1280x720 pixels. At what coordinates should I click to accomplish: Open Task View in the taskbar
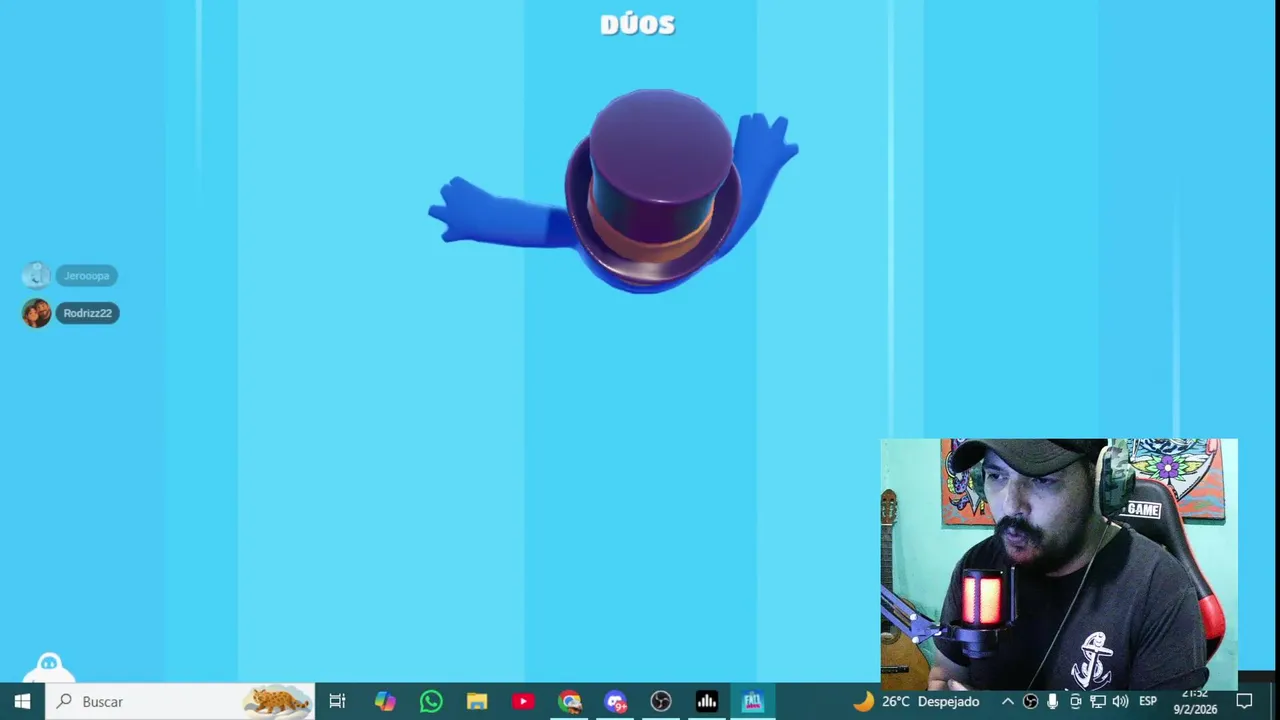coord(337,701)
